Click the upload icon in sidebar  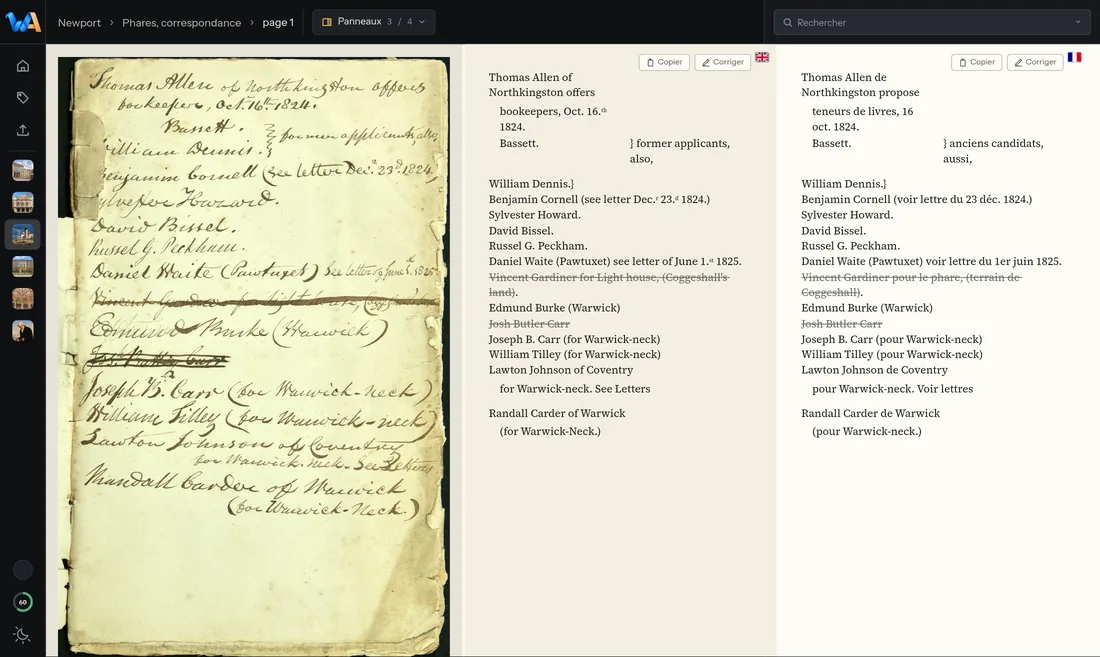point(22,130)
